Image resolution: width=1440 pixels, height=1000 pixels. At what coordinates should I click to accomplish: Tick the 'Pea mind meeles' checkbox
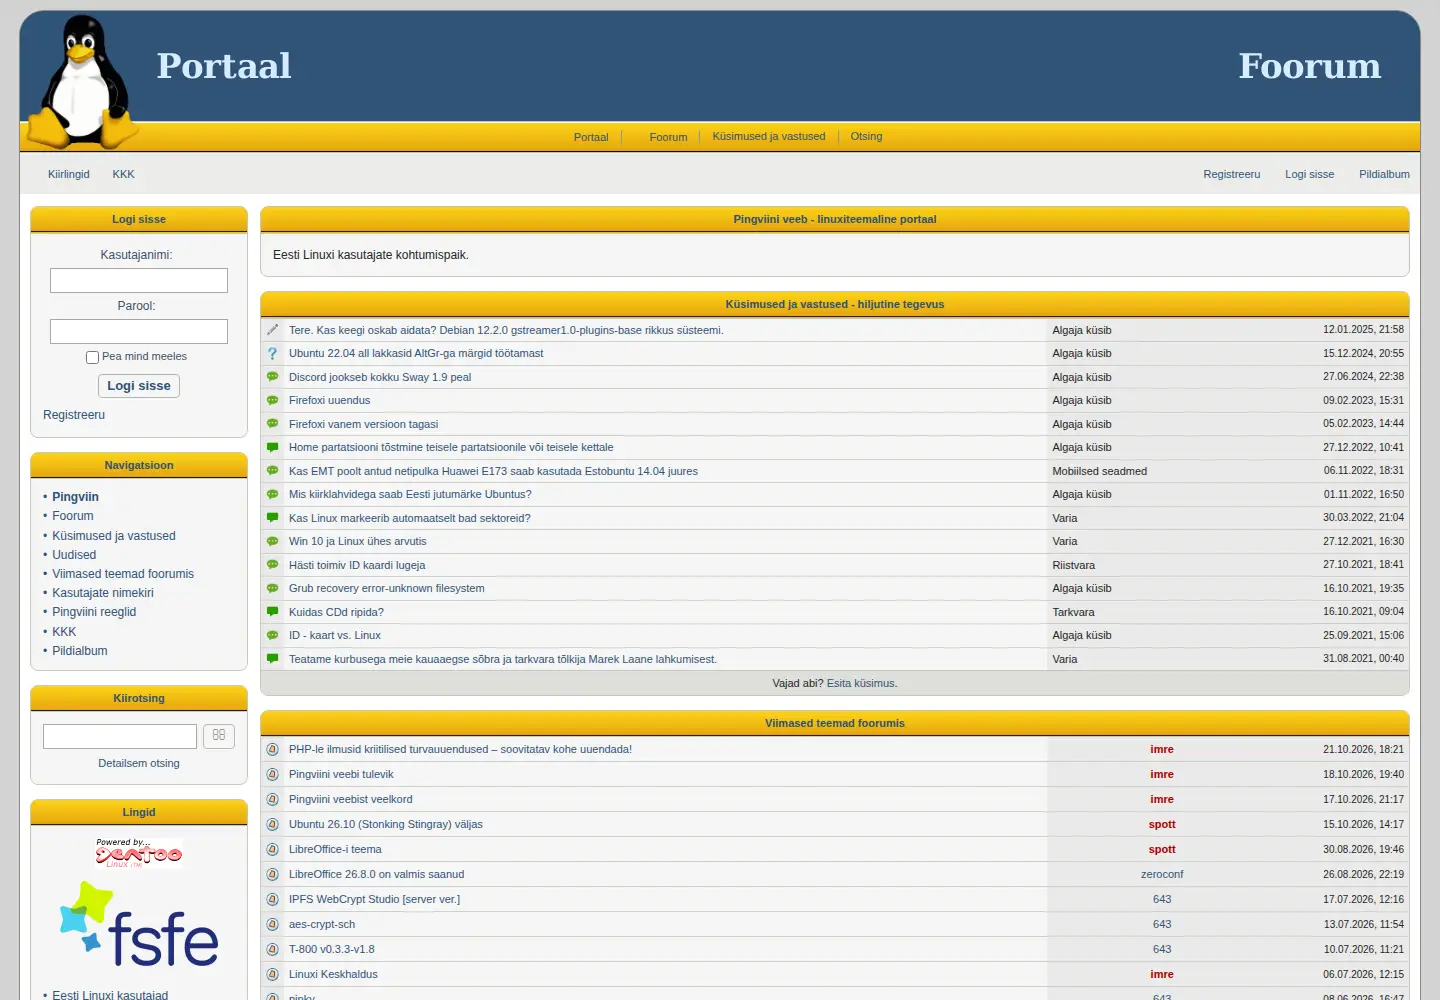coord(92,357)
